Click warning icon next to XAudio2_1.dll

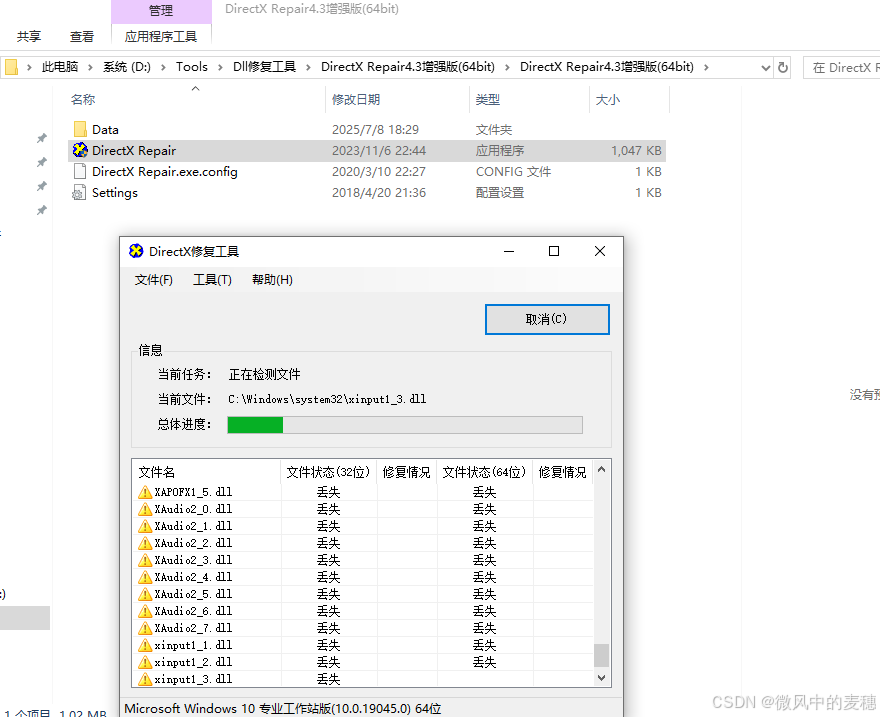145,526
